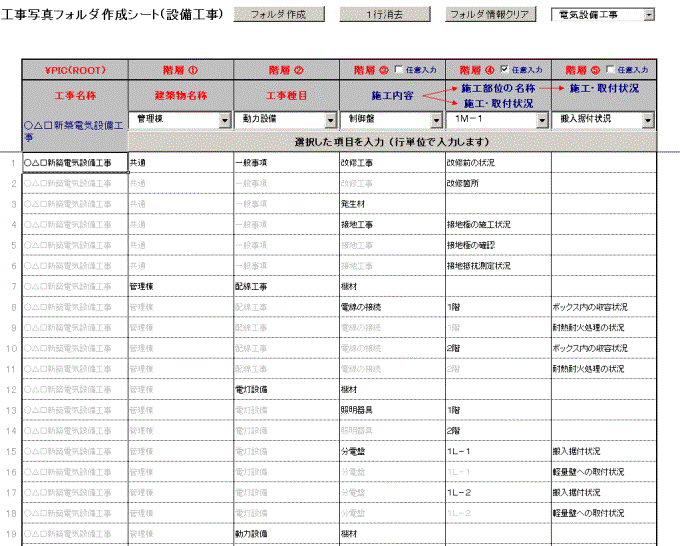Select the 2階 cell in row 10
Image resolution: width=680 pixels, height=546 pixels.
498,348
